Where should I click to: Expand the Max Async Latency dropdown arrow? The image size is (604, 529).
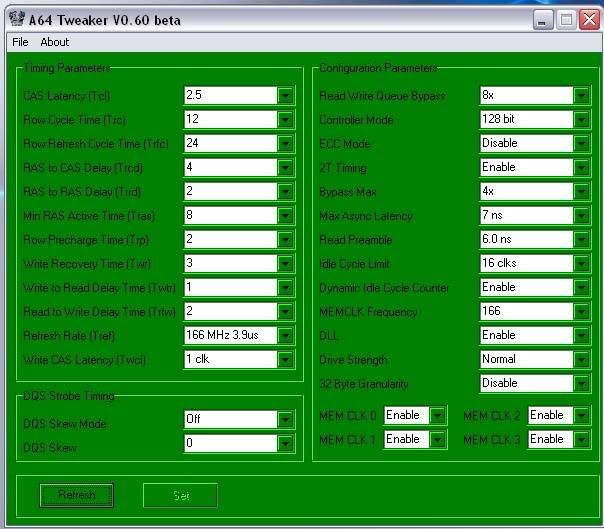(x=581, y=215)
